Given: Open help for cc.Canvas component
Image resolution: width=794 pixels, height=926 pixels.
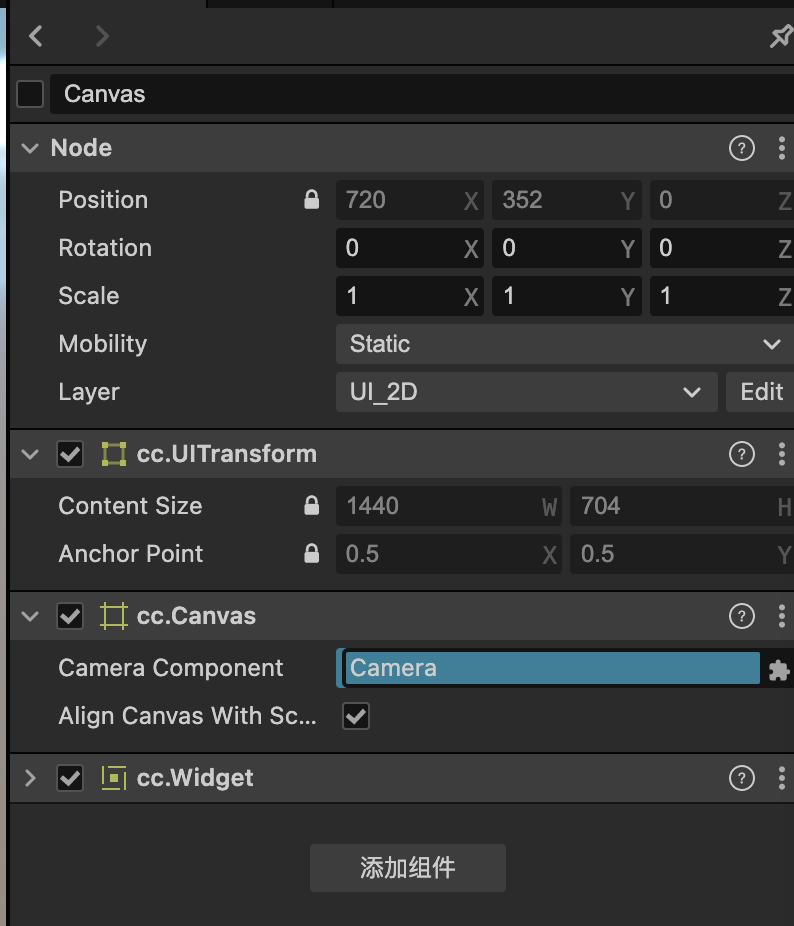Looking at the screenshot, I should (741, 617).
